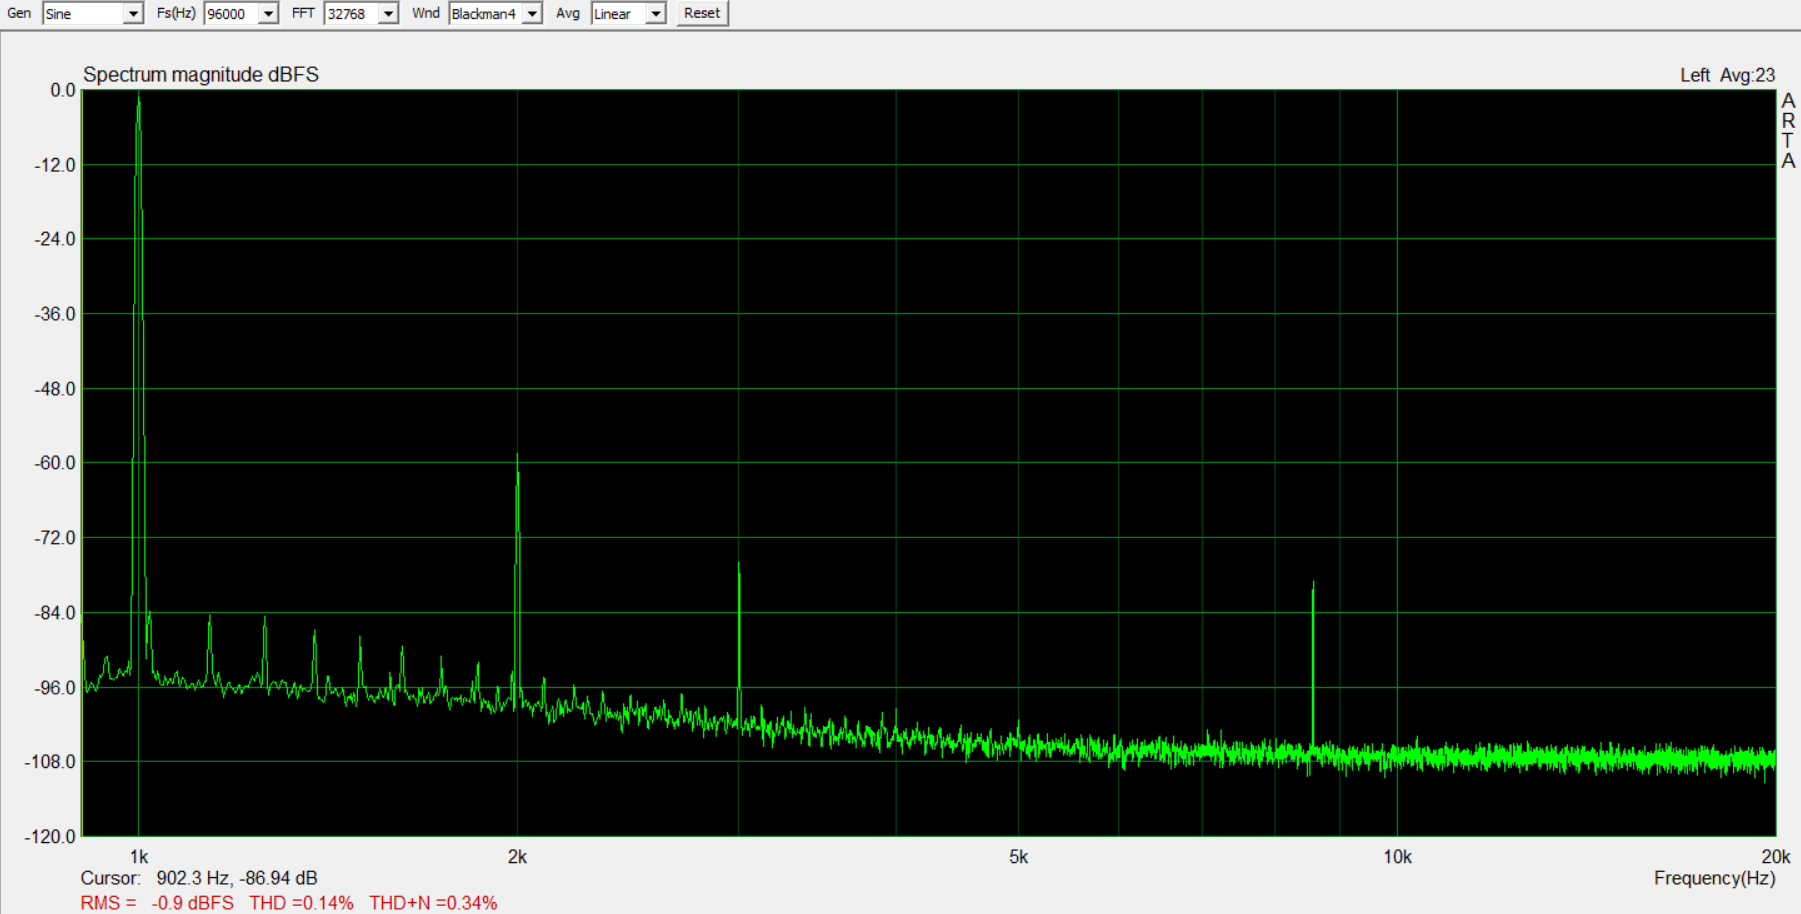Click the cursor readout '902.3 Hz, -86.94 dB'
This screenshot has width=1801, height=914.
pos(237,878)
